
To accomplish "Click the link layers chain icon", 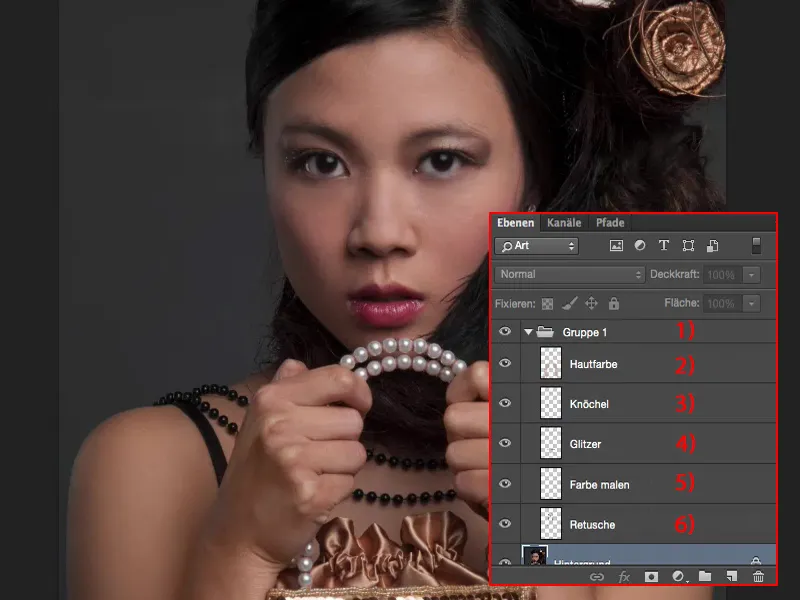I will tap(597, 577).
